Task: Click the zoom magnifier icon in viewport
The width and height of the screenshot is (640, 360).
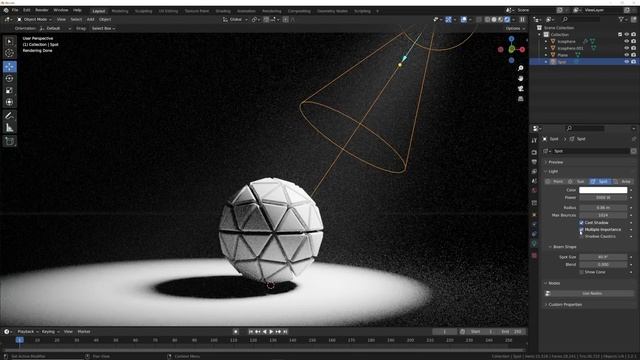Action: pos(520,68)
